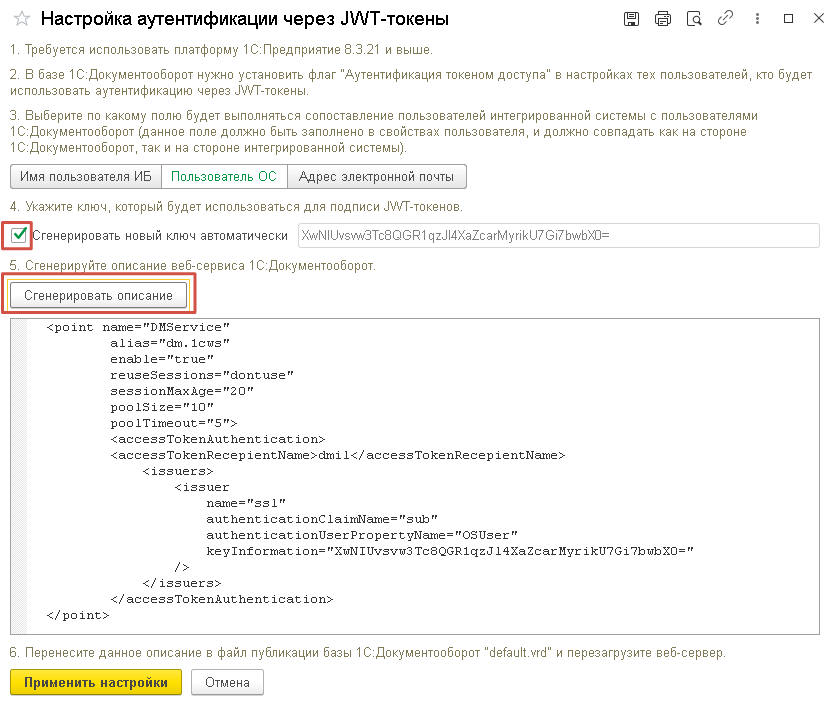Select 'Пользователь ОС' matching option
Screen dimensions: 839x708
point(224,176)
